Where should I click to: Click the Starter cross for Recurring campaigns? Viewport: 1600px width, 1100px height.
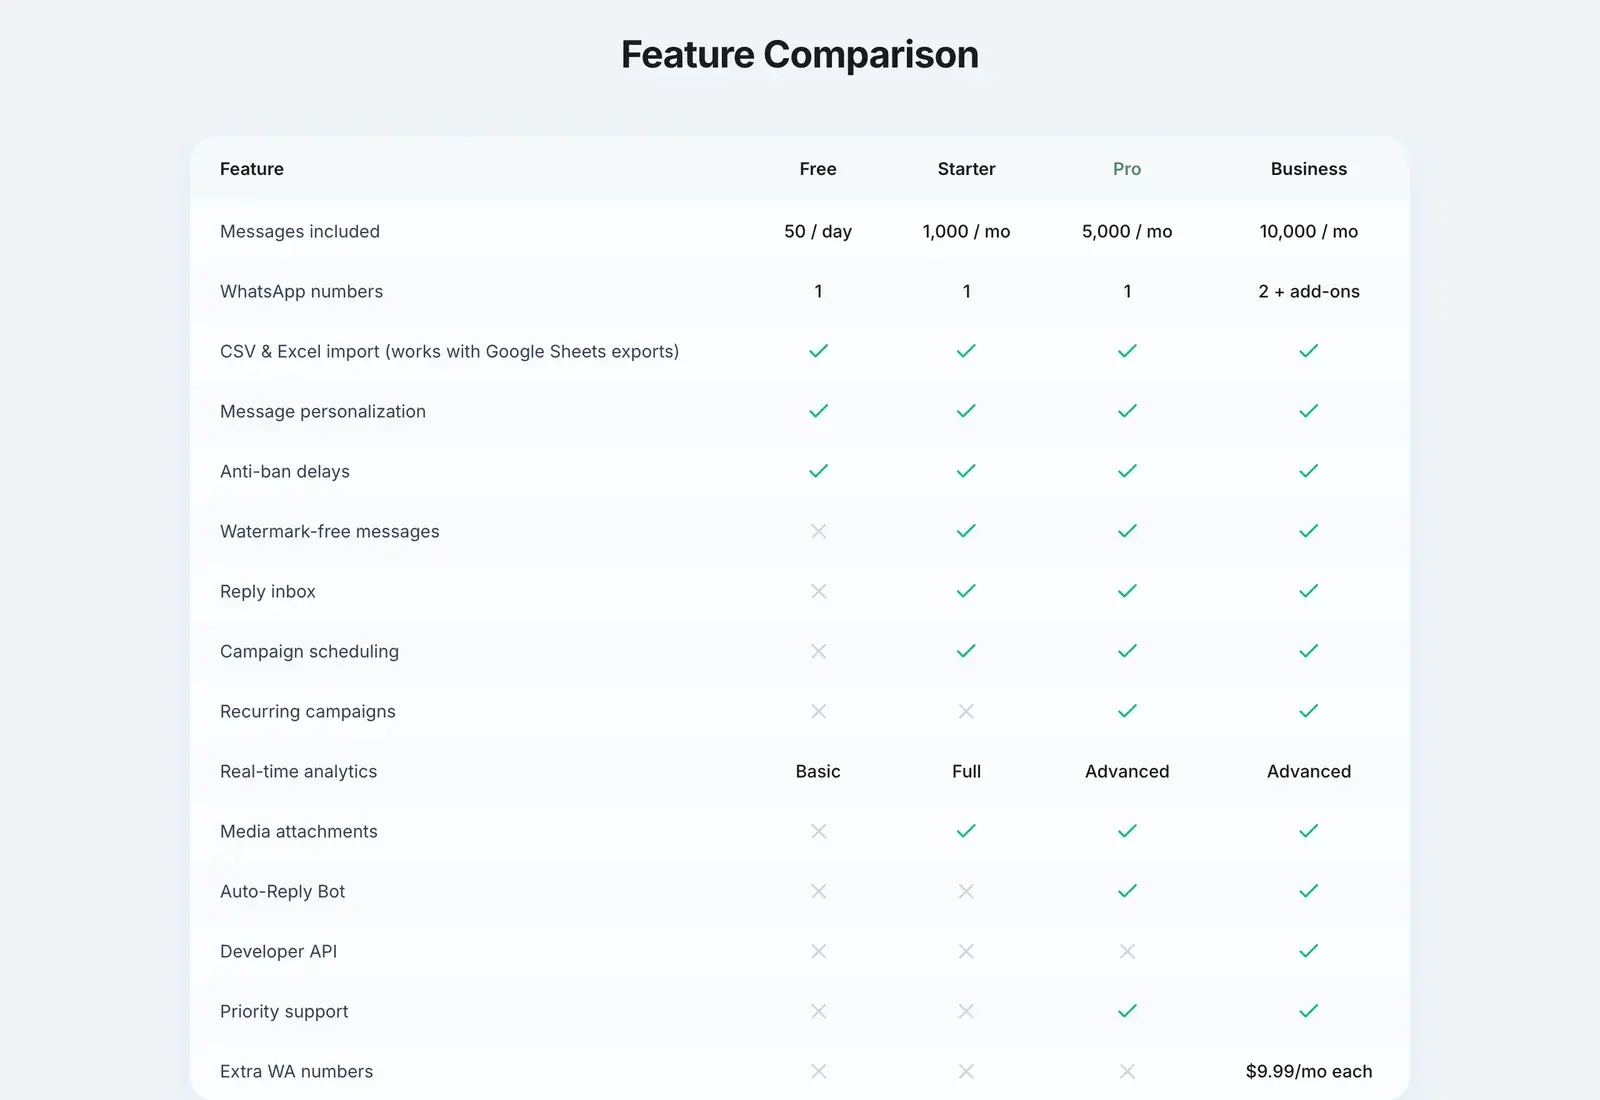coord(966,711)
